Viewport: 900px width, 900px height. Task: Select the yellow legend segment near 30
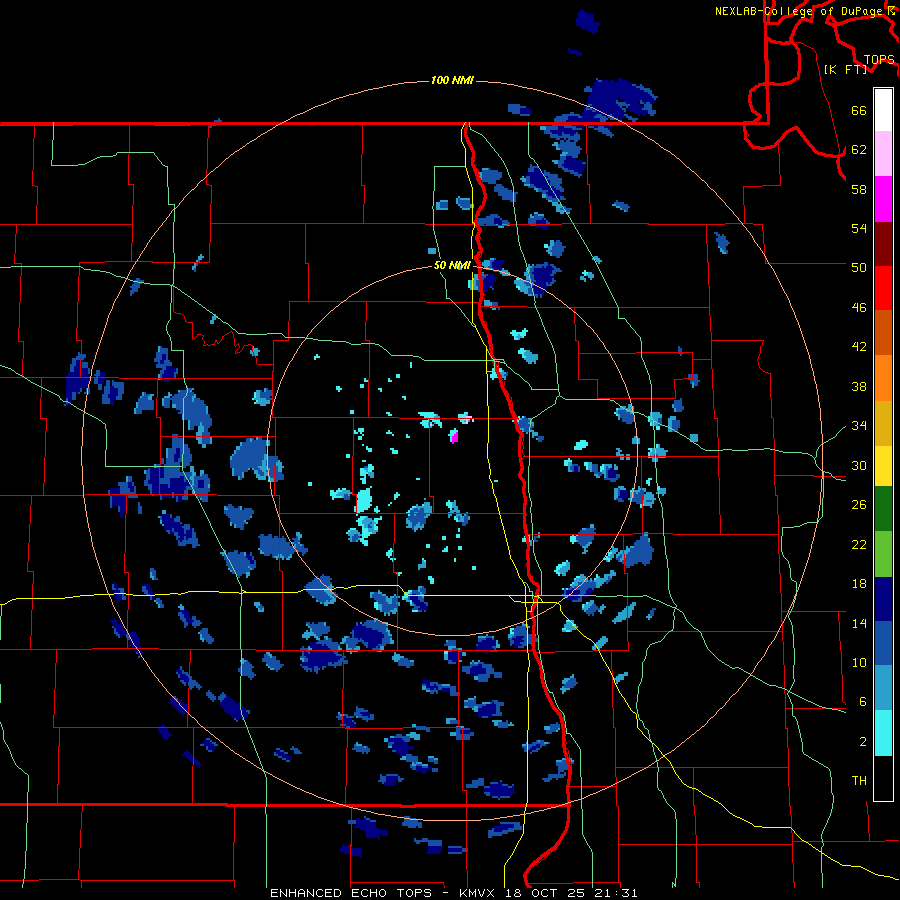pyautogui.click(x=883, y=466)
